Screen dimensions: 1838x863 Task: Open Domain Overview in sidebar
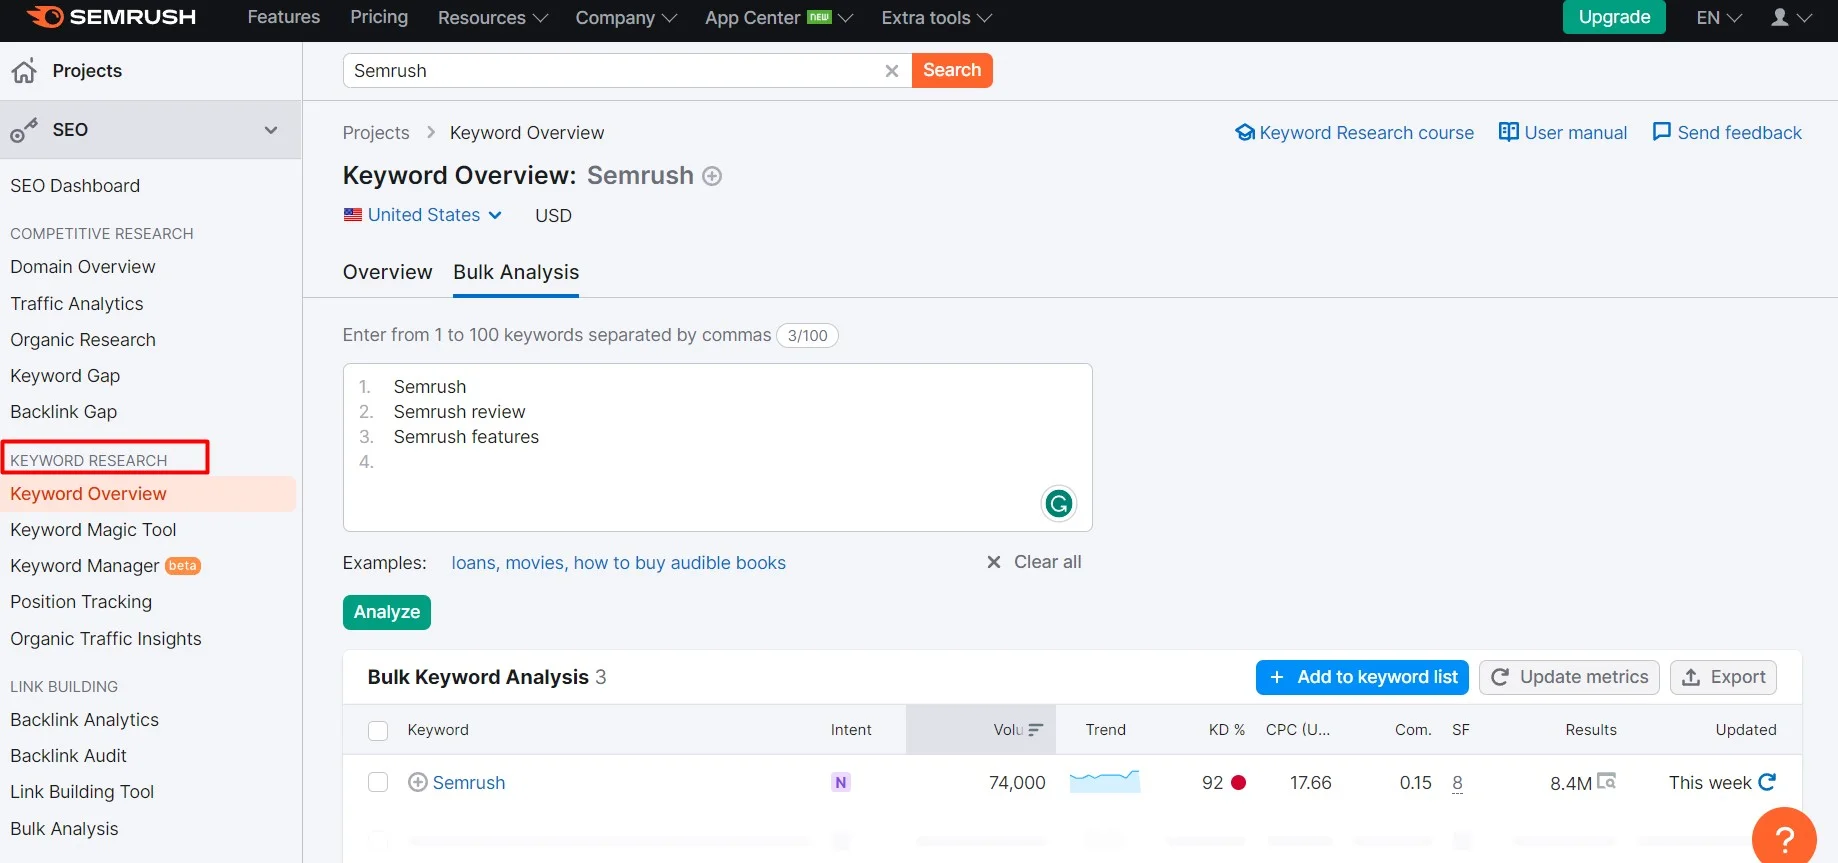83,267
